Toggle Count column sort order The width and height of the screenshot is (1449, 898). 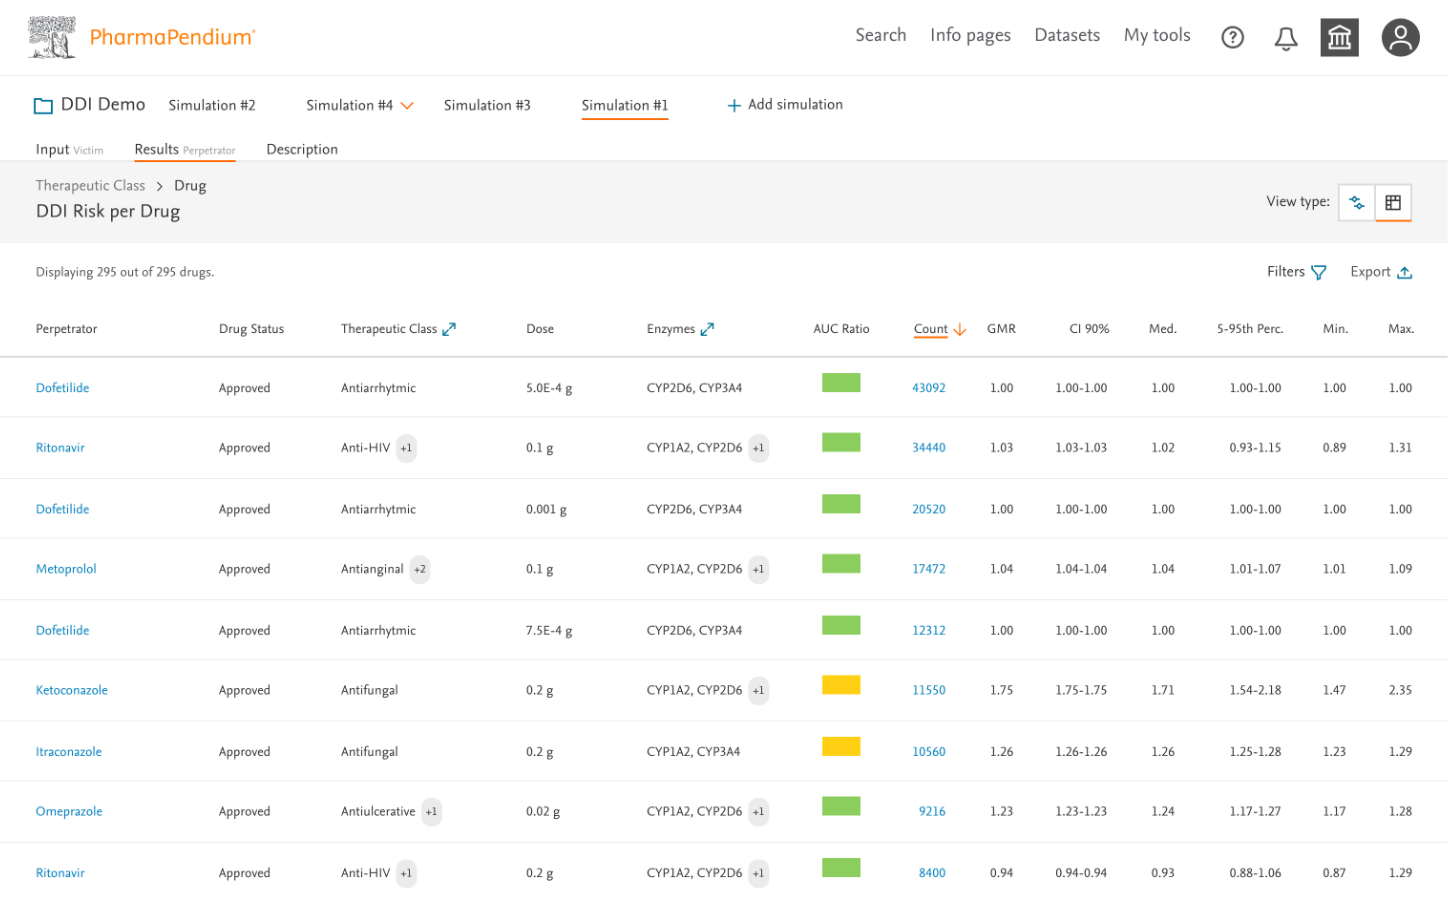pyautogui.click(x=959, y=329)
